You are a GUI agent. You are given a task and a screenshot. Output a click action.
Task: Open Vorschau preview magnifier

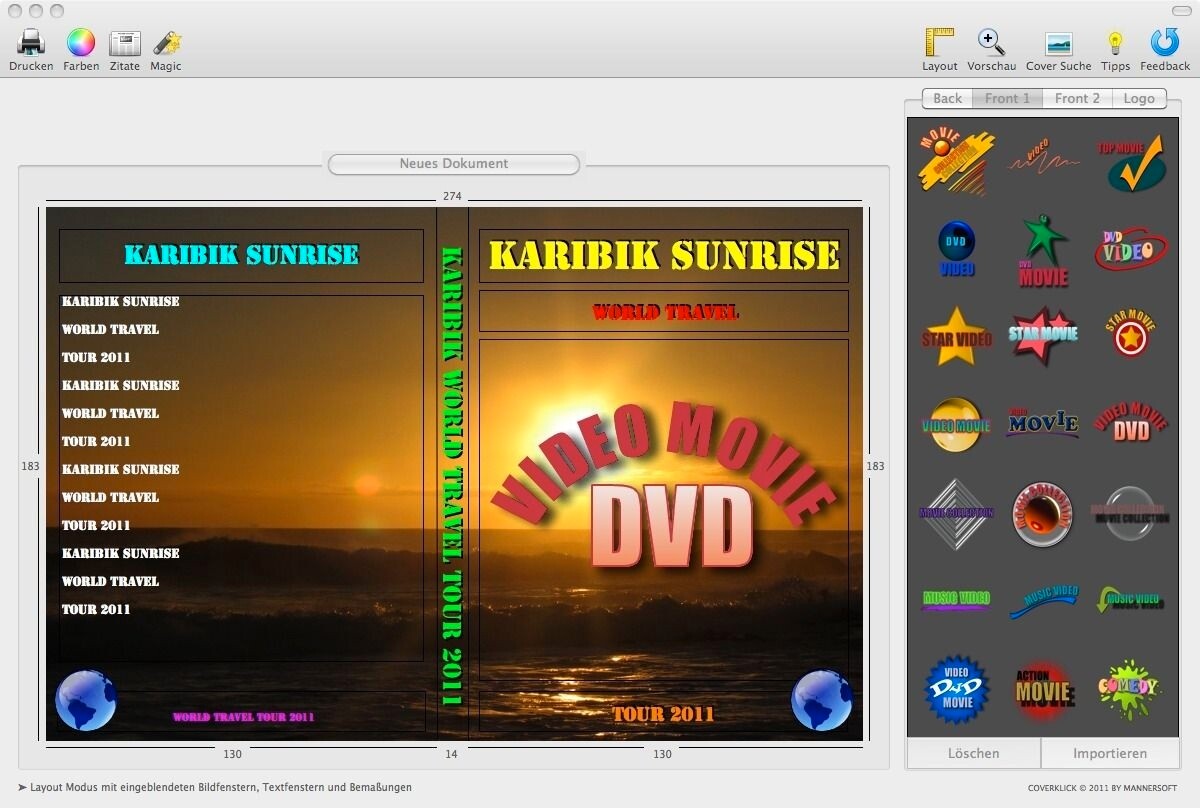tap(991, 43)
